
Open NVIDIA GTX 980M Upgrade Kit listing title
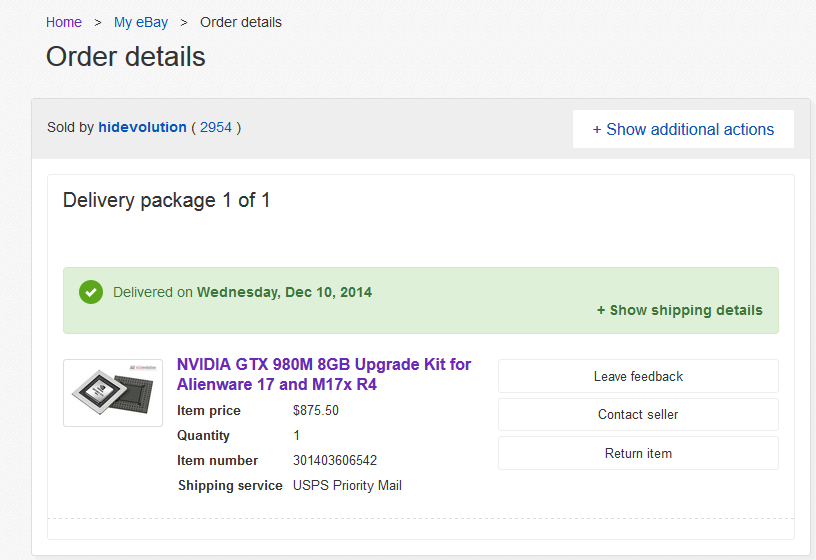324,374
